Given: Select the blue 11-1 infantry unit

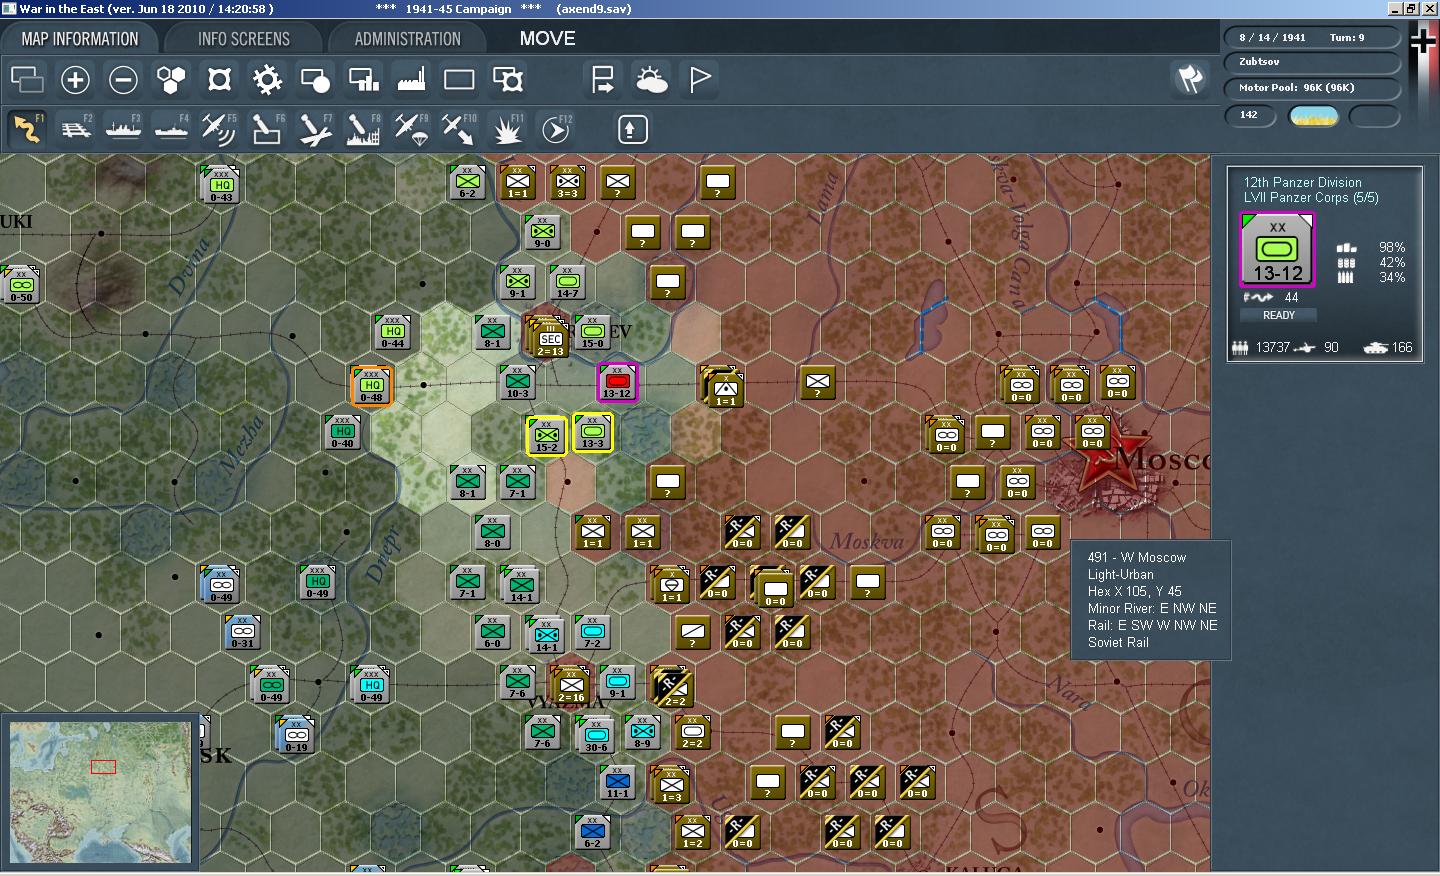Looking at the screenshot, I should (x=617, y=782).
